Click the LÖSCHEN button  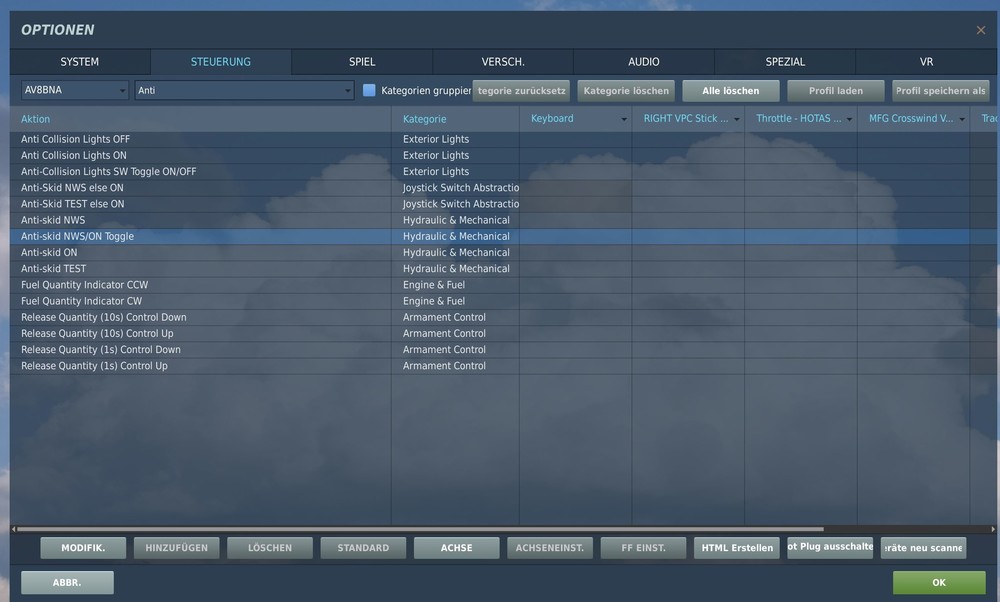pos(270,548)
